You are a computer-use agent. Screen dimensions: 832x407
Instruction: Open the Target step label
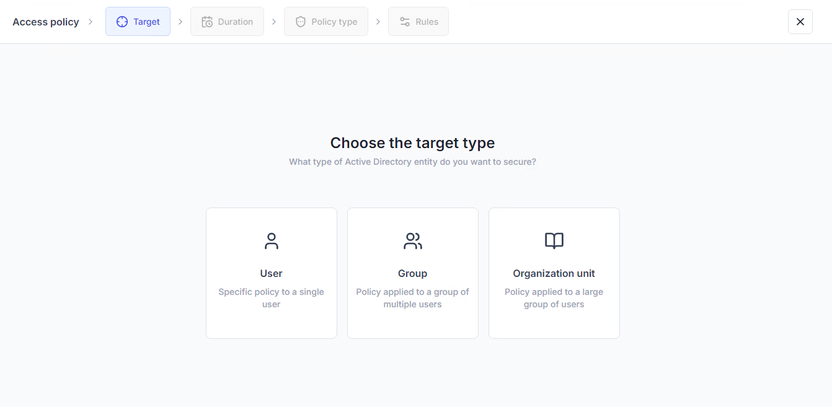click(146, 22)
